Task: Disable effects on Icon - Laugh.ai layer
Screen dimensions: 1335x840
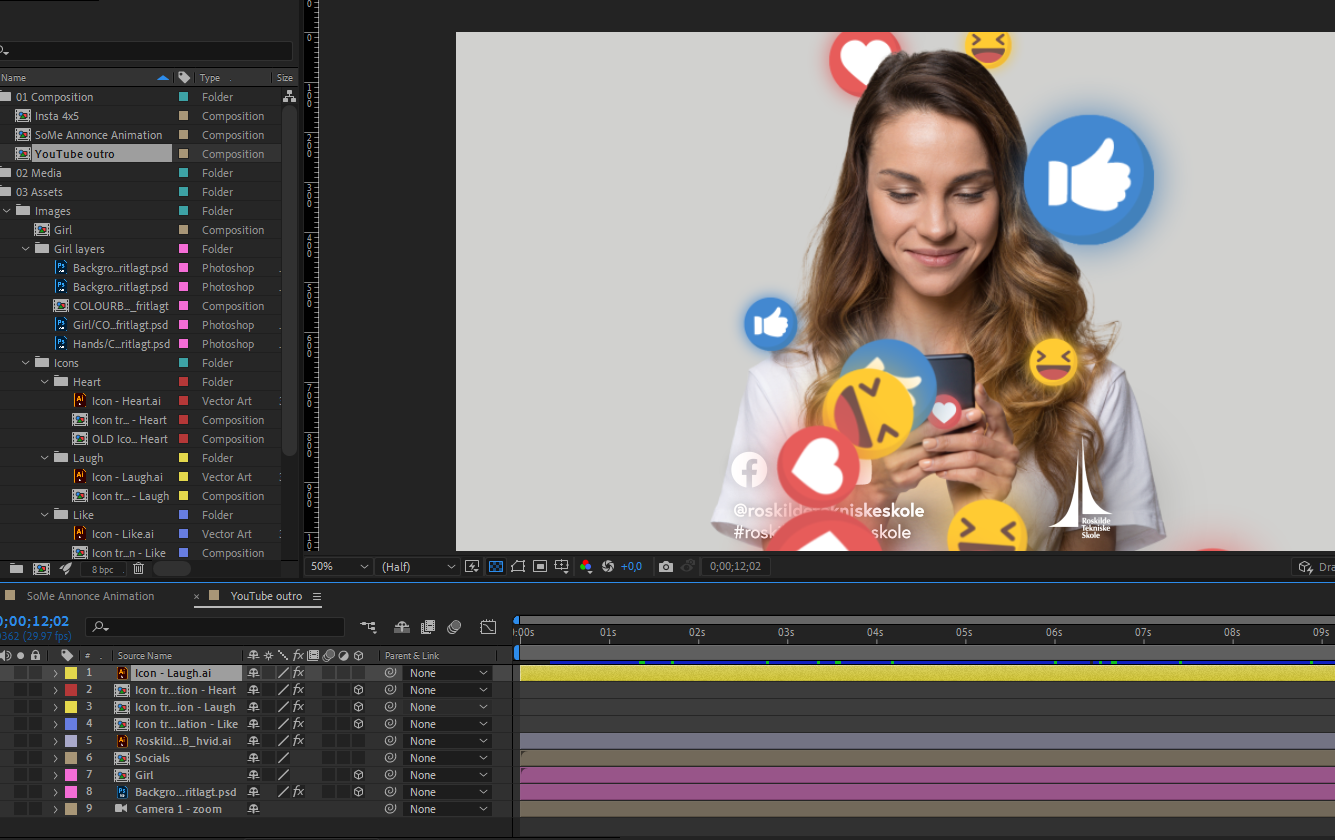Action: click(x=298, y=673)
